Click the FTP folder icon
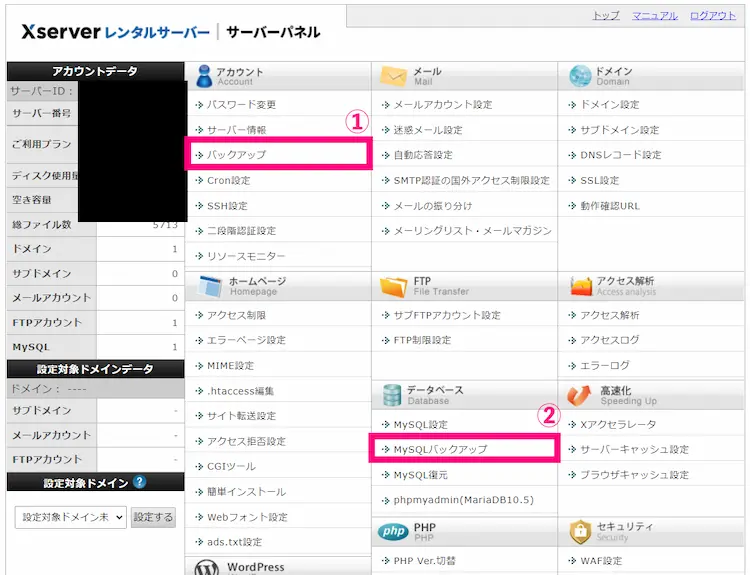The image size is (750, 575). tap(393, 286)
